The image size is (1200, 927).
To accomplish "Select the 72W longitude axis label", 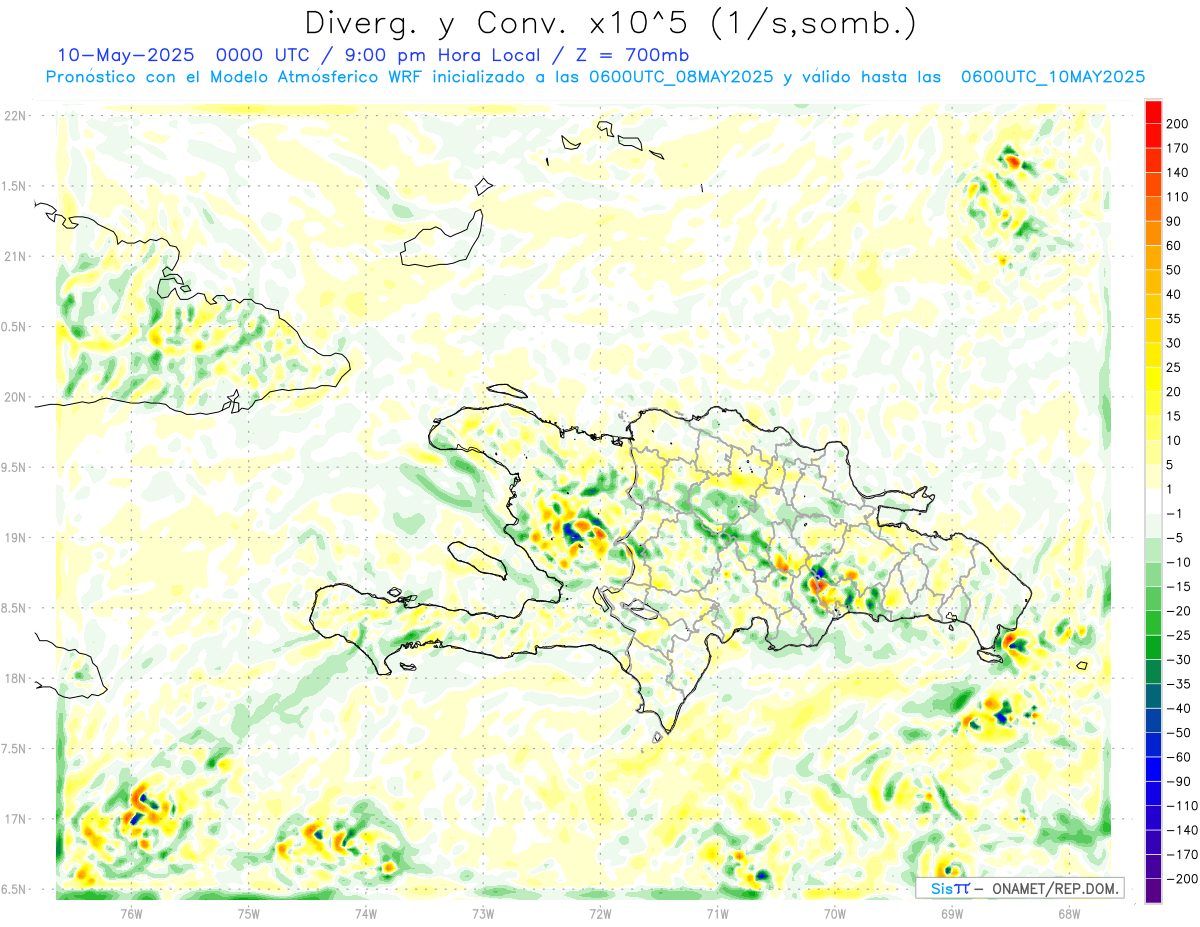I will pos(600,913).
